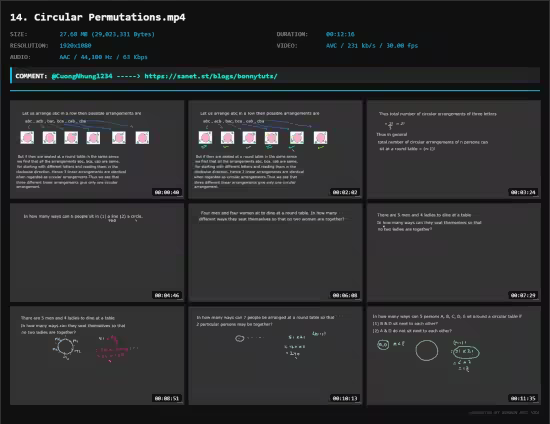Click the @CuongNhung1234 username in comment
The height and width of the screenshot is (424, 550).
[82, 76]
